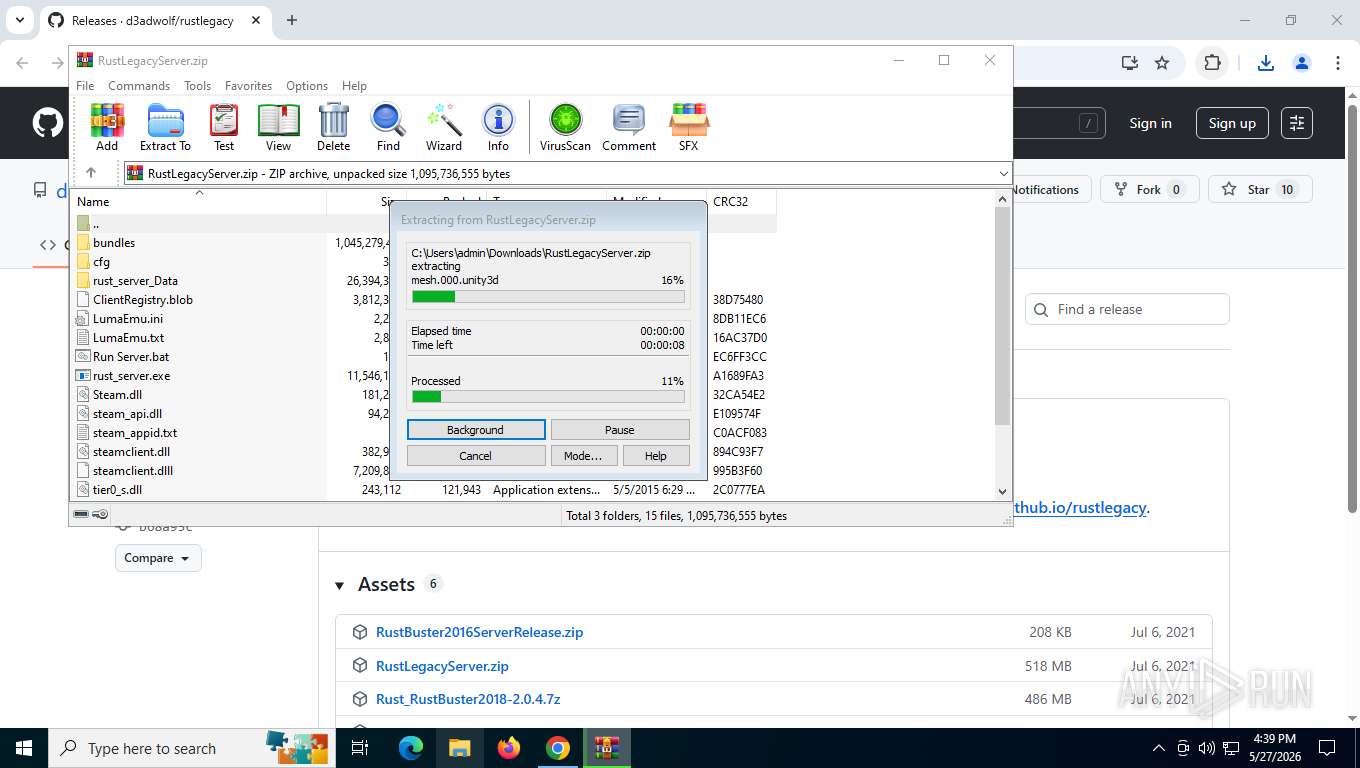Open the Tools menu
The image size is (1360, 768).
click(x=197, y=86)
